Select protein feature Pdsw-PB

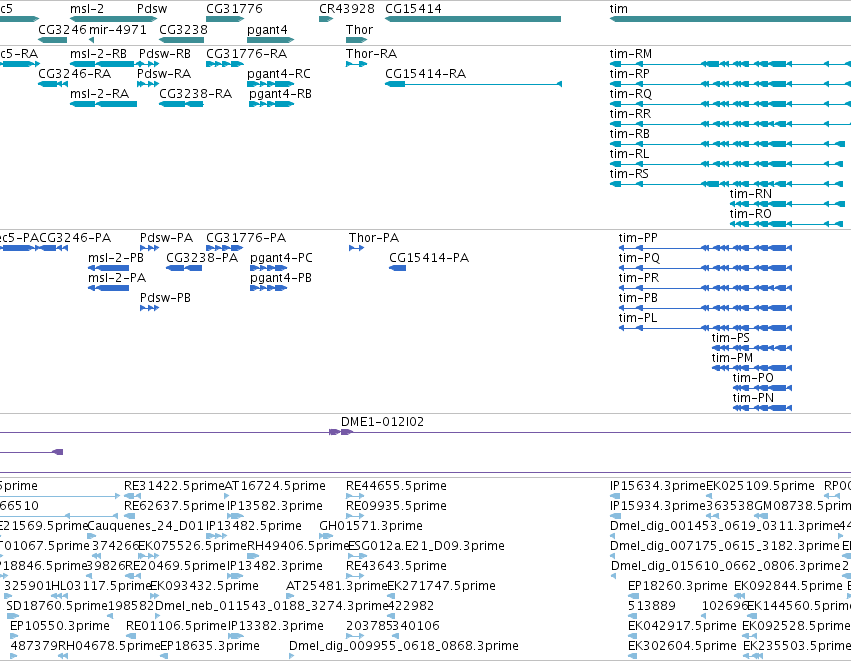166,298
